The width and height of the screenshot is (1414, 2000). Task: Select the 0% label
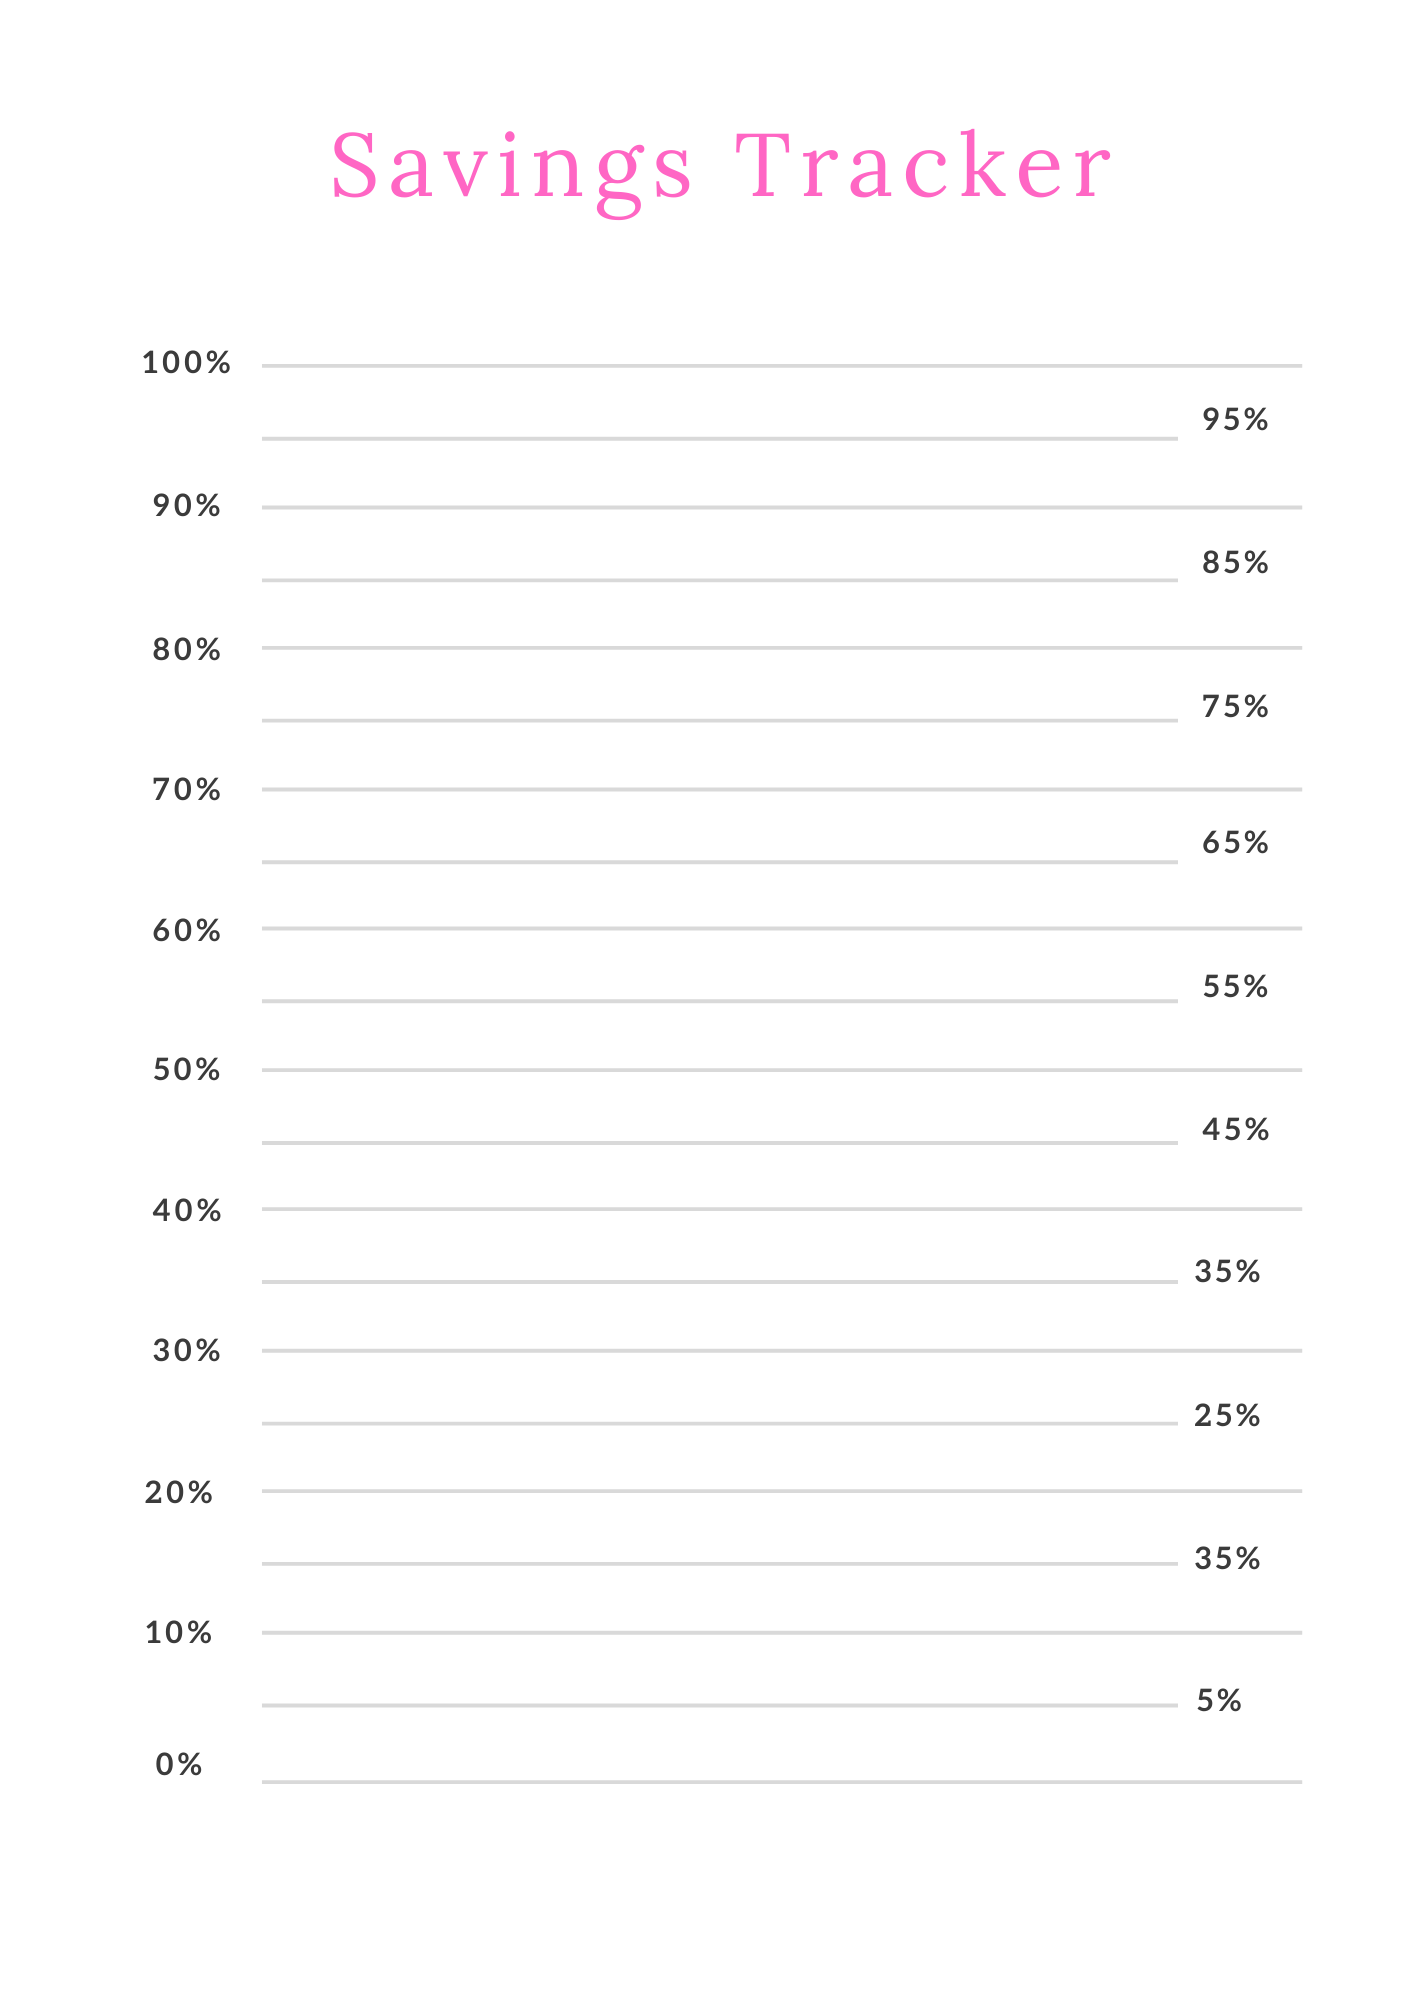click(179, 1765)
